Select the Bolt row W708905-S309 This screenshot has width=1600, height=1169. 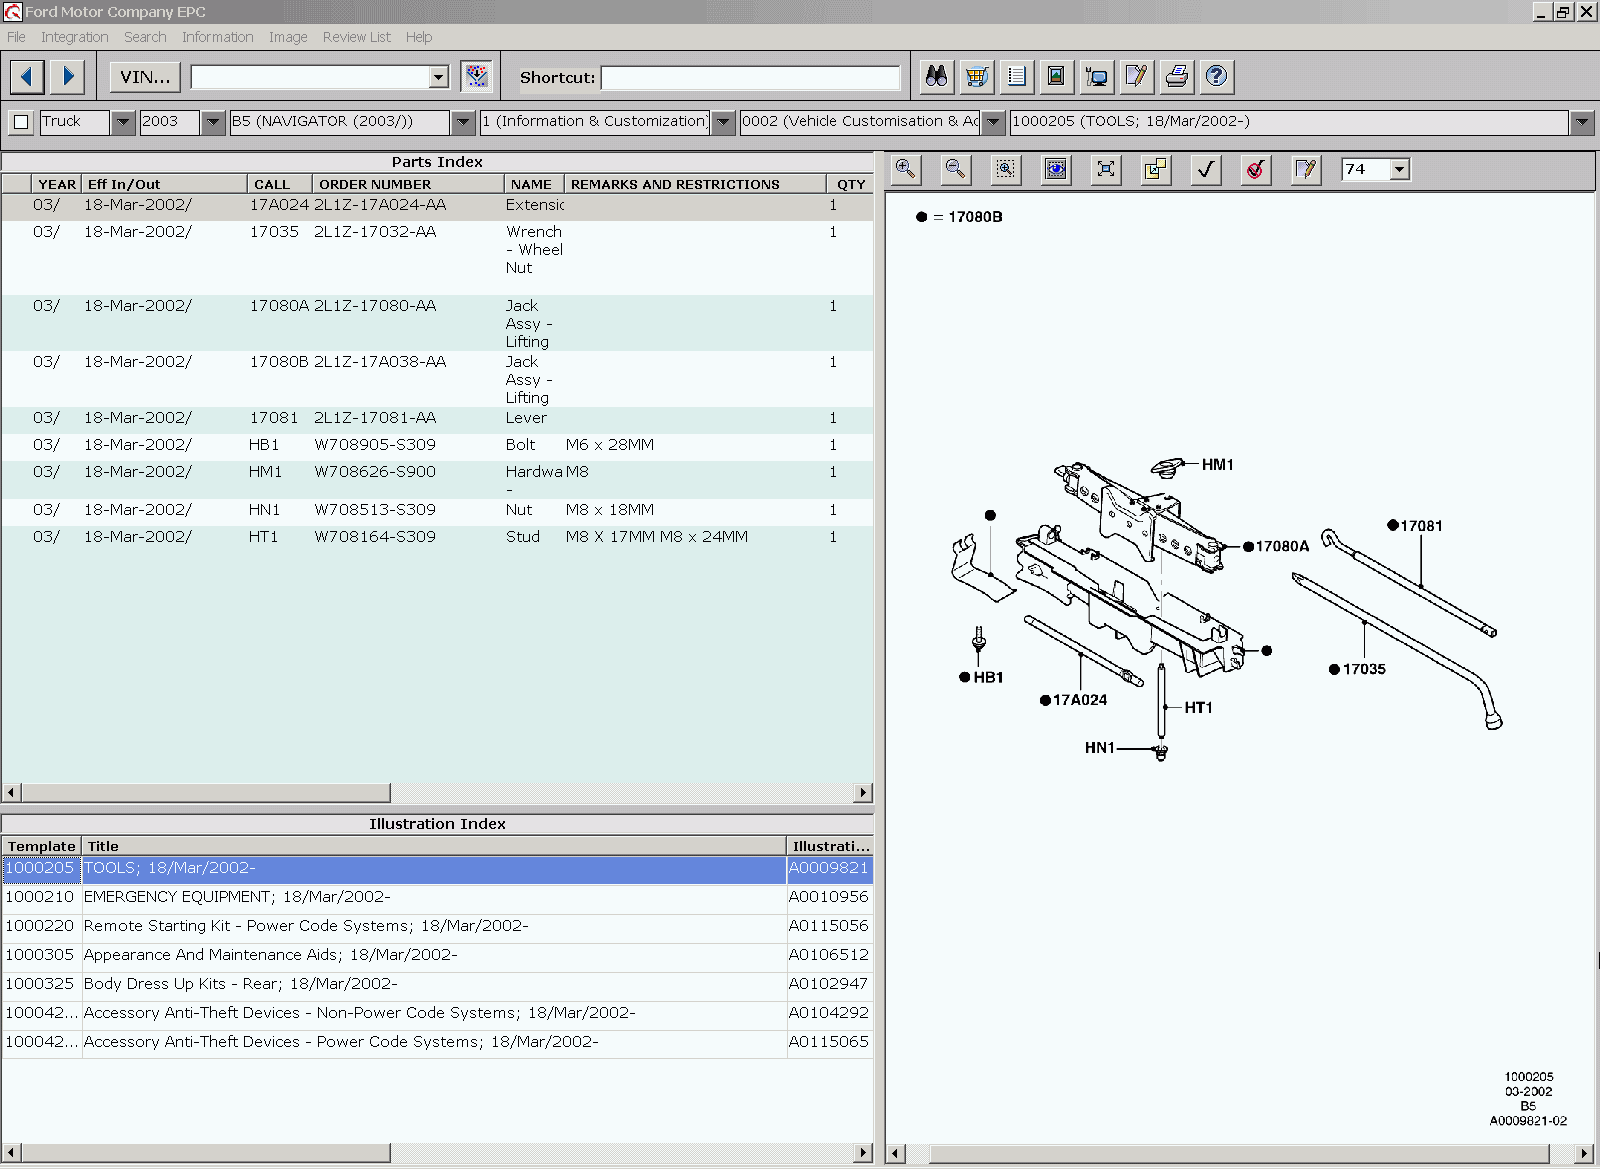[437, 445]
